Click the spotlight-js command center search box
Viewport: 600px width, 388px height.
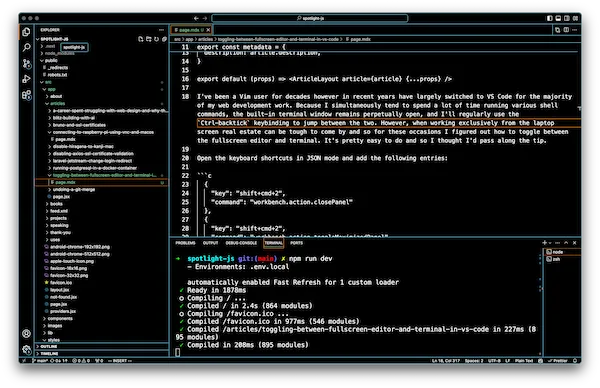pos(310,18)
